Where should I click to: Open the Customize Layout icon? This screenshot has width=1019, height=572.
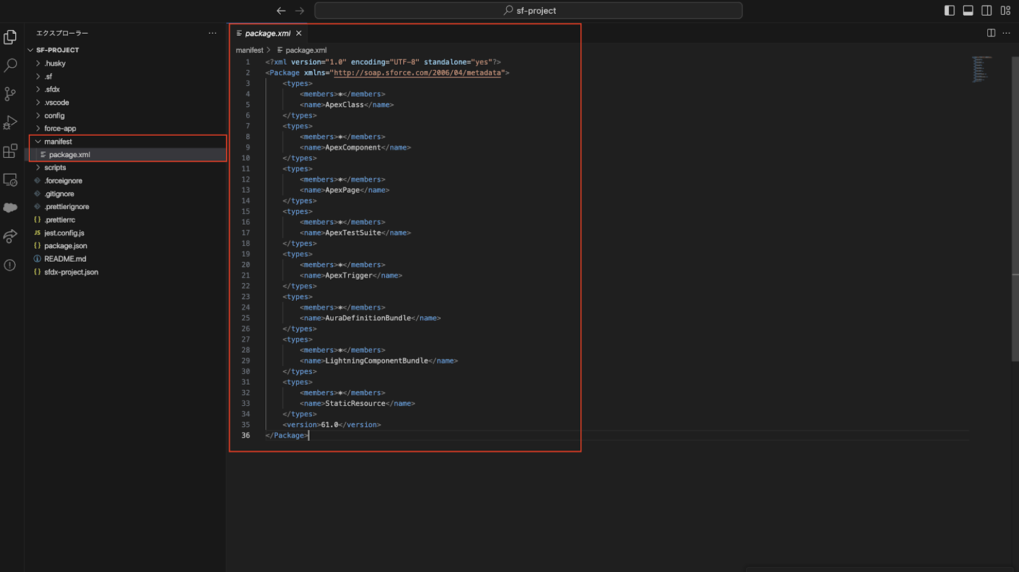[x=1005, y=11]
